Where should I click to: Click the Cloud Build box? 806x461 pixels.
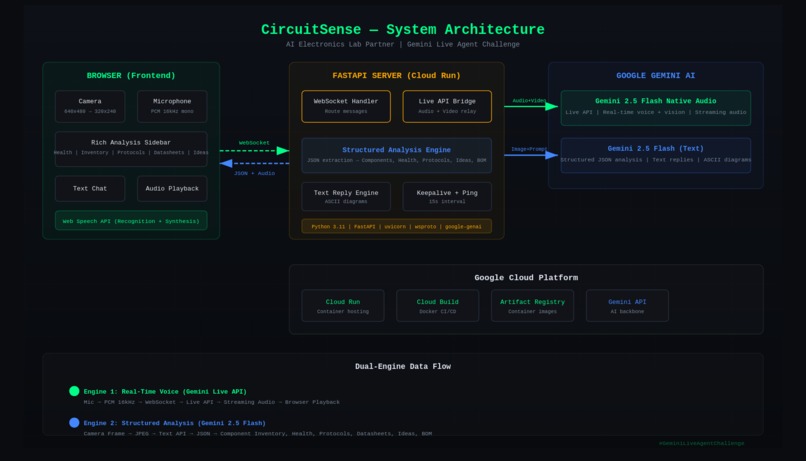pos(437,306)
